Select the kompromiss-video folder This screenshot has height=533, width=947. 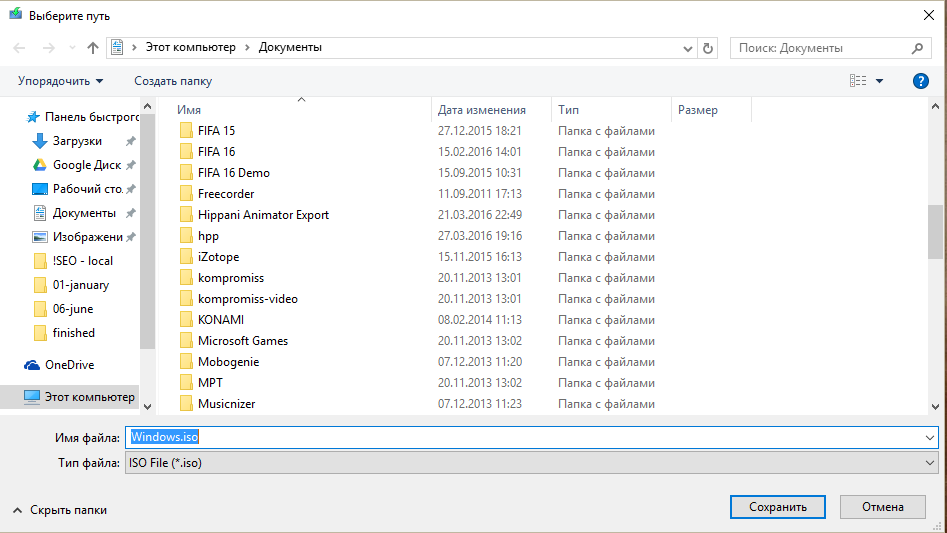(248, 299)
